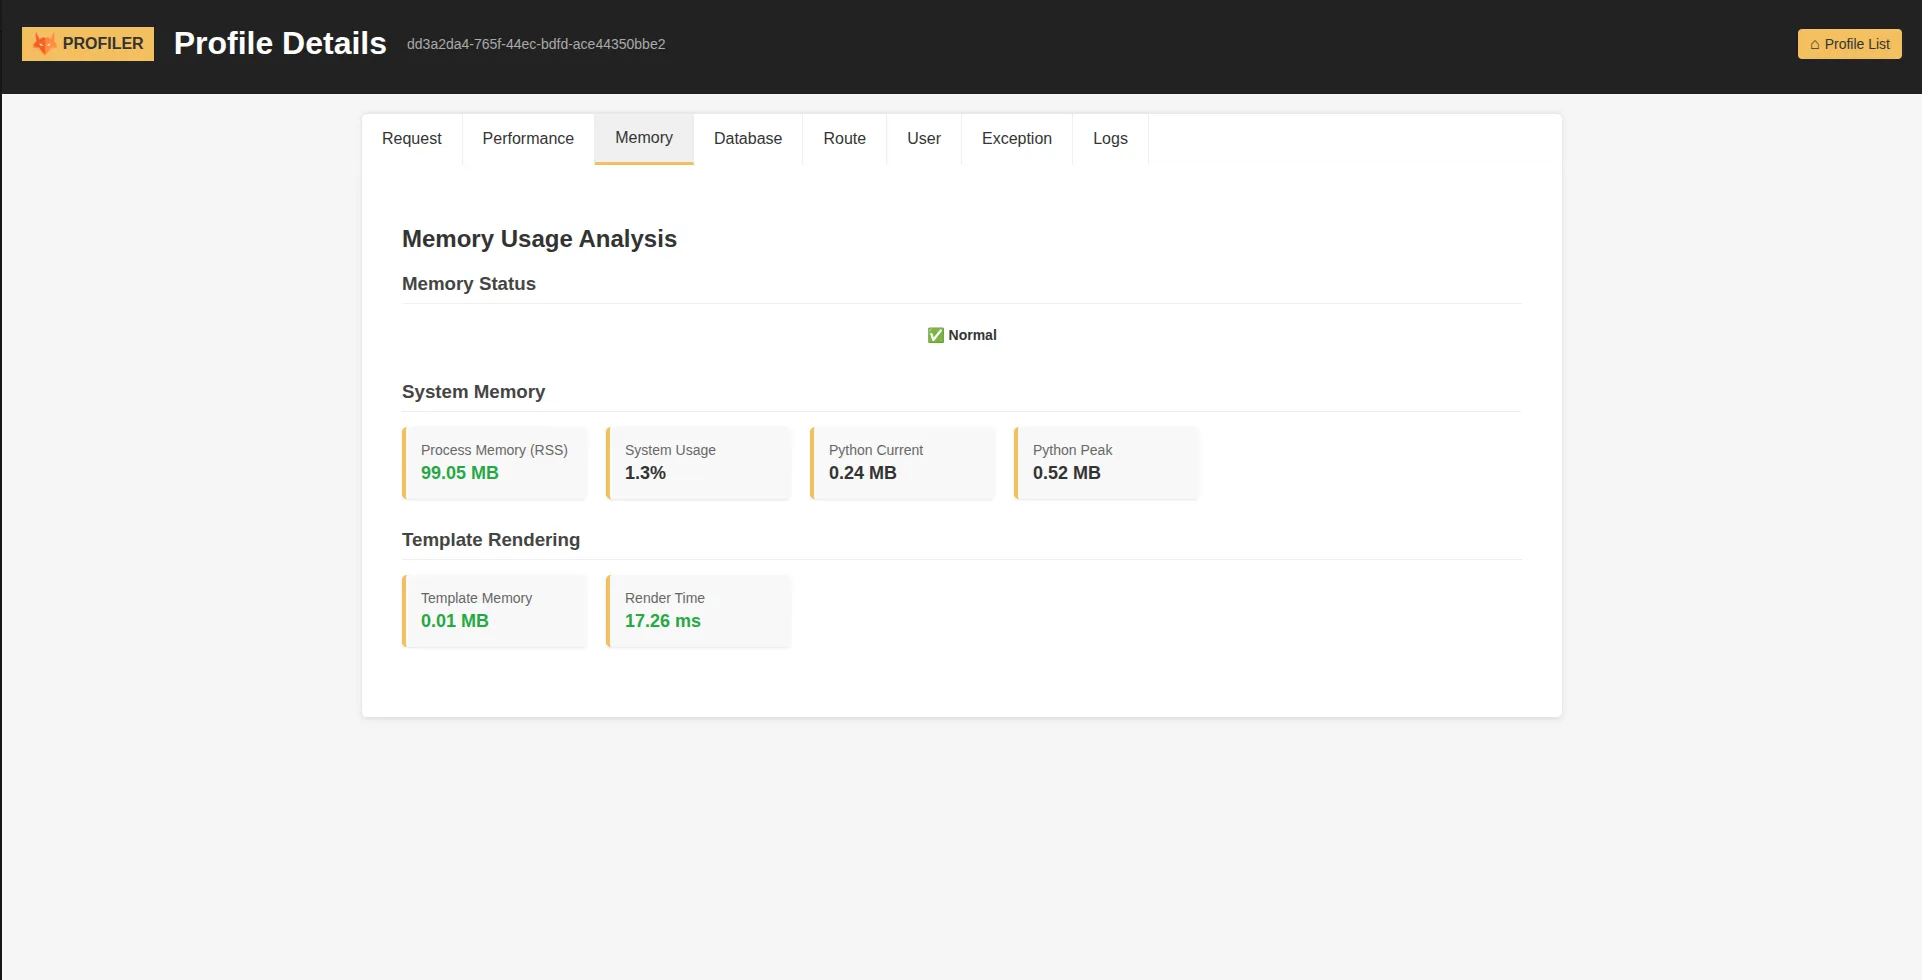Switch to the Request tab
The height and width of the screenshot is (980, 1922).
point(412,139)
